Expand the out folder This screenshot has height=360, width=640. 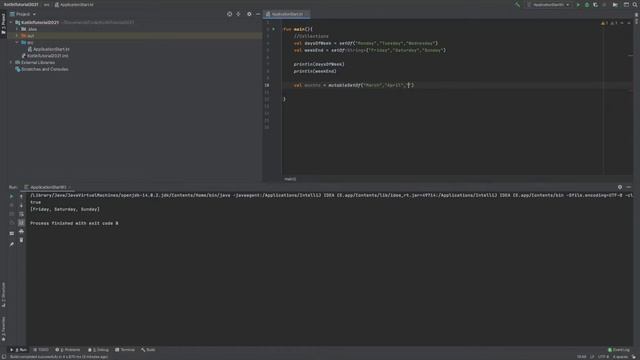point(17,36)
